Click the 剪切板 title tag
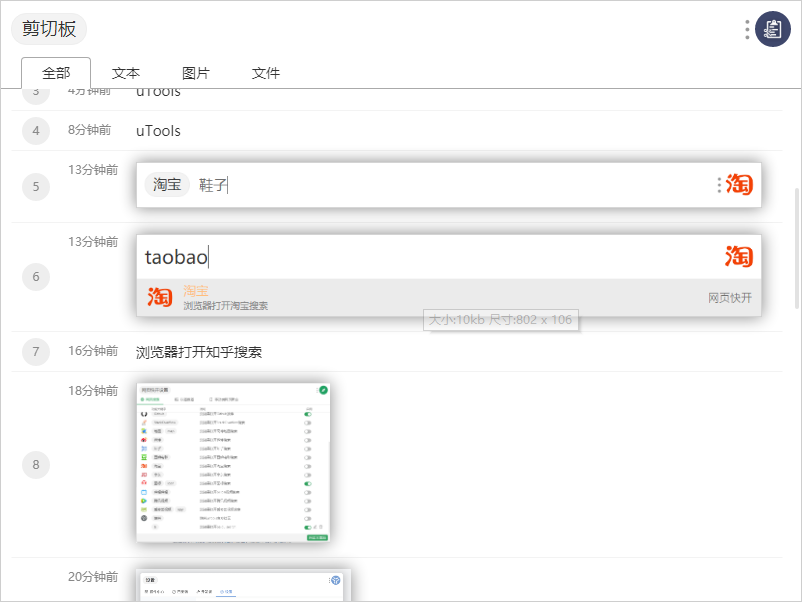Screen dimensions: 802x602 (49, 29)
